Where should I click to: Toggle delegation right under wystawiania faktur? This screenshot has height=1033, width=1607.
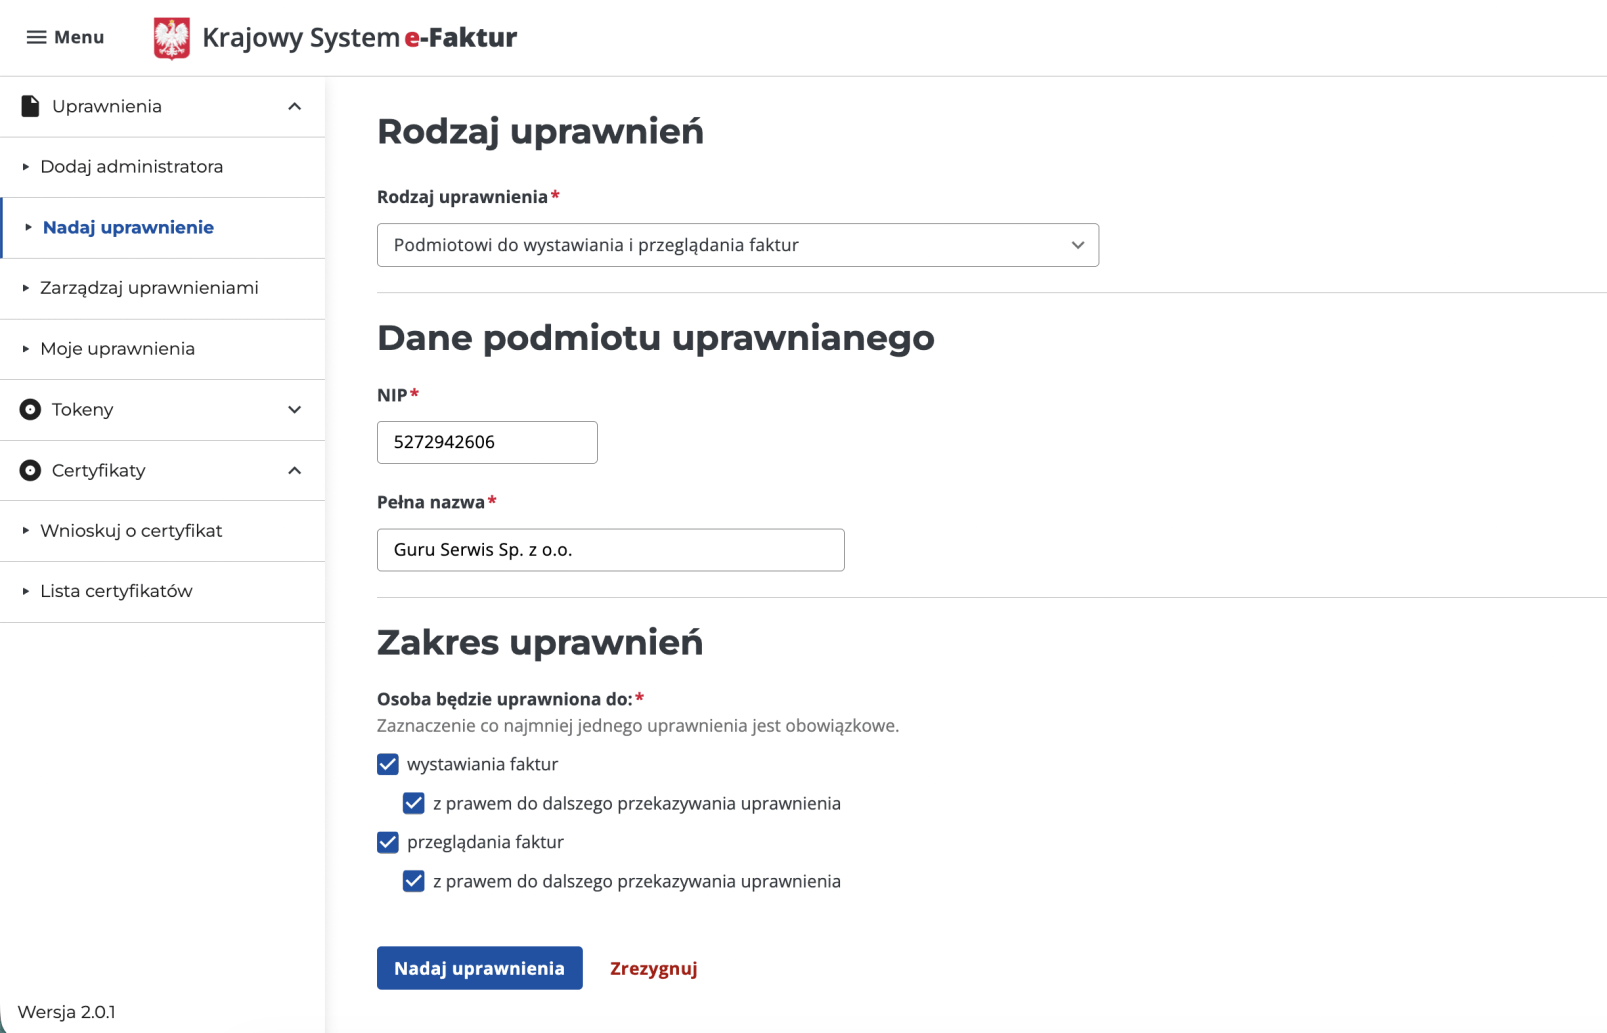click(x=414, y=804)
